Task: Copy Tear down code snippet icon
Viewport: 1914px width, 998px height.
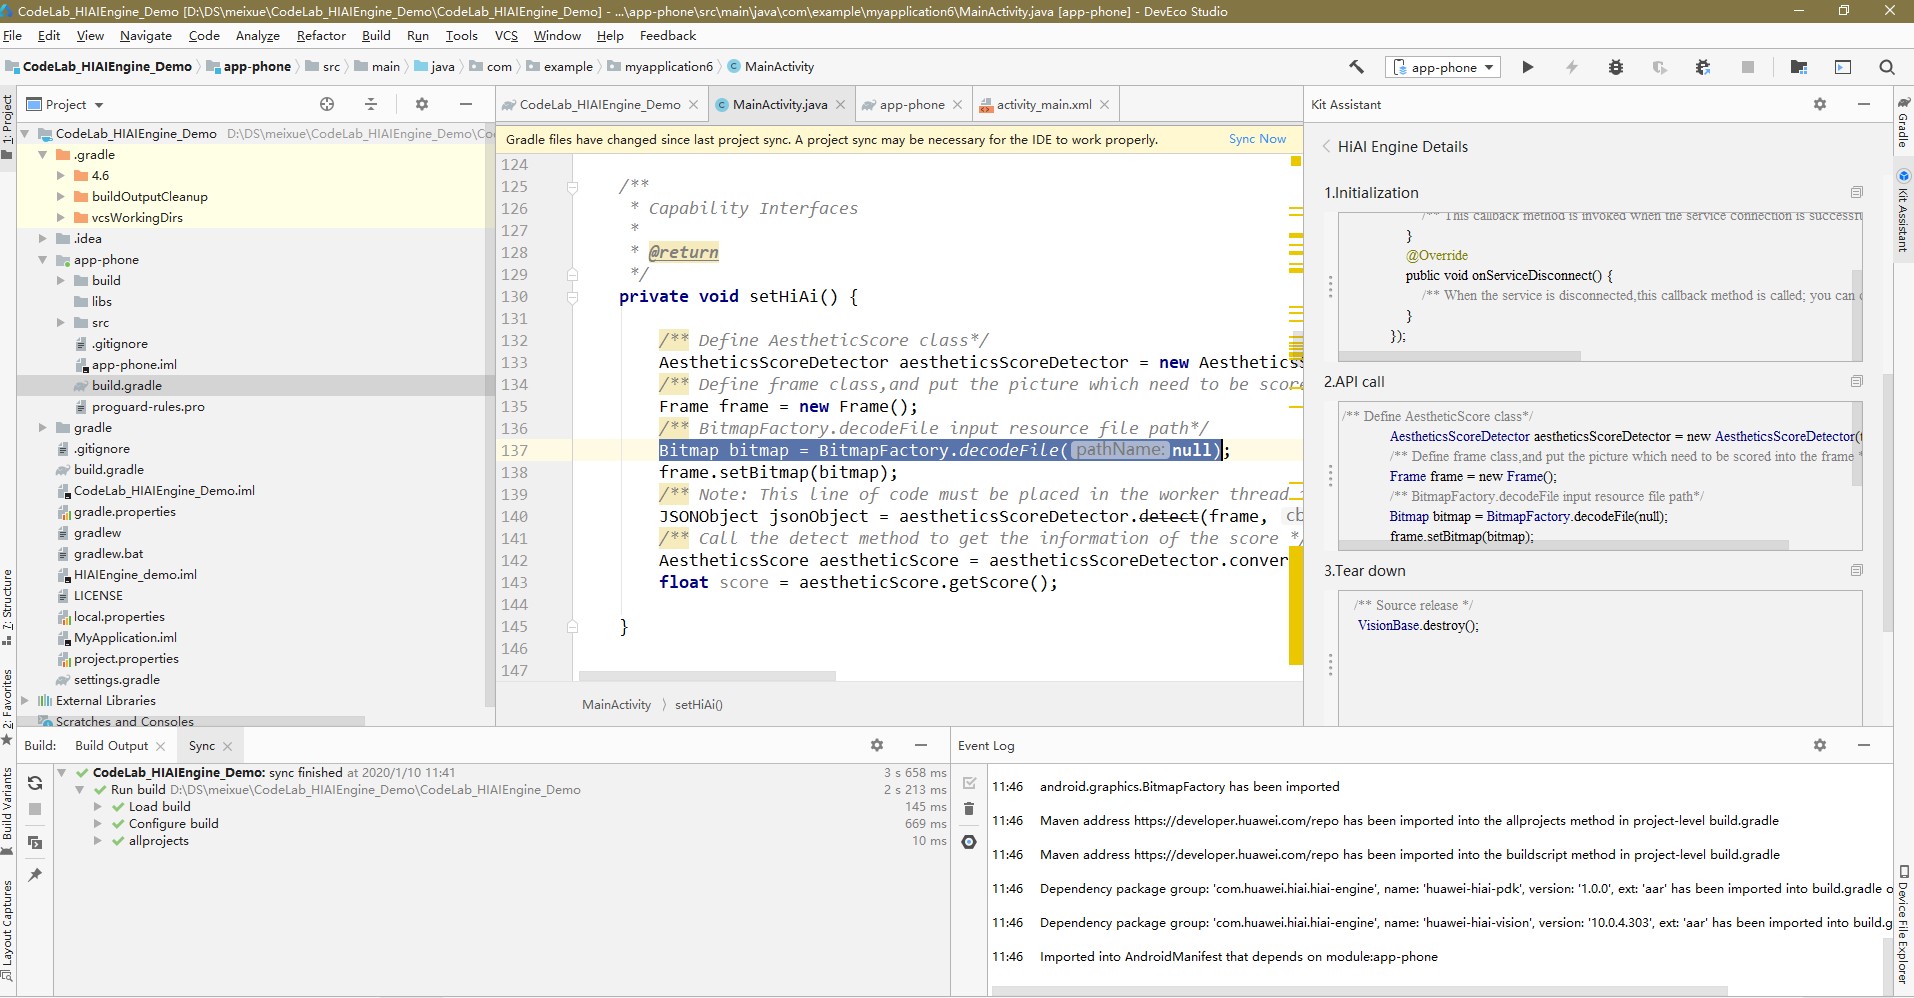Action: [1857, 570]
